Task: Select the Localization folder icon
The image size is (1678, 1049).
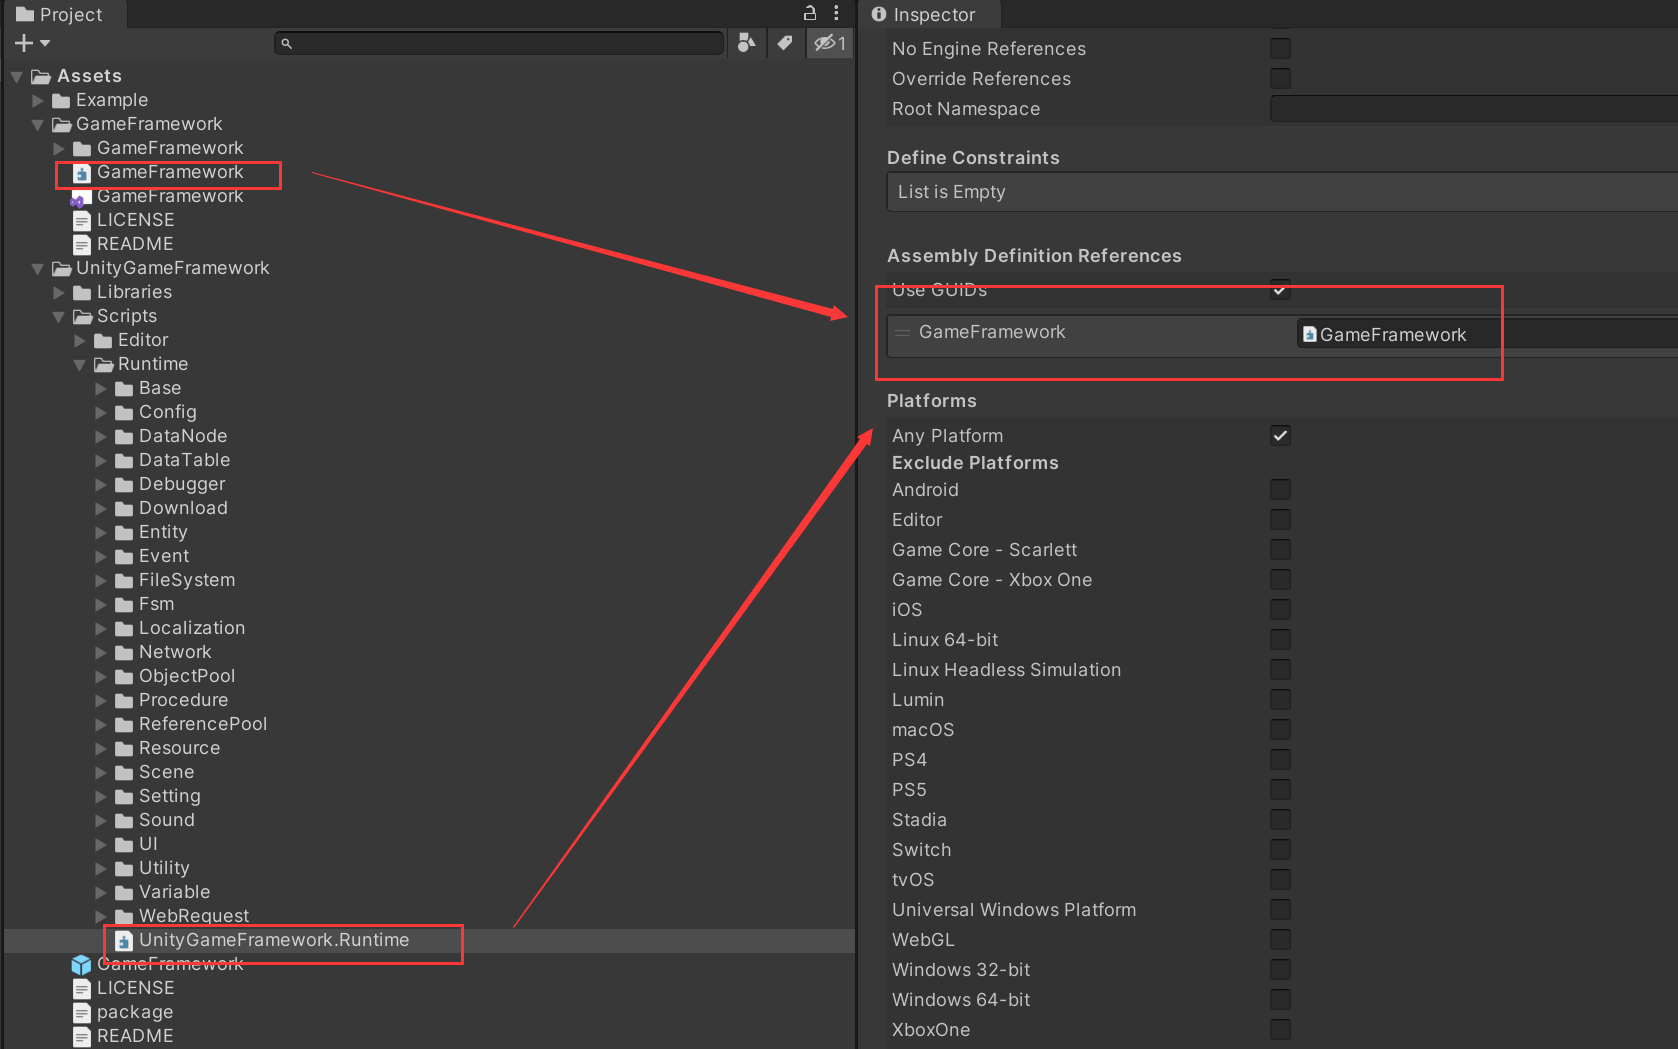Action: (124, 629)
